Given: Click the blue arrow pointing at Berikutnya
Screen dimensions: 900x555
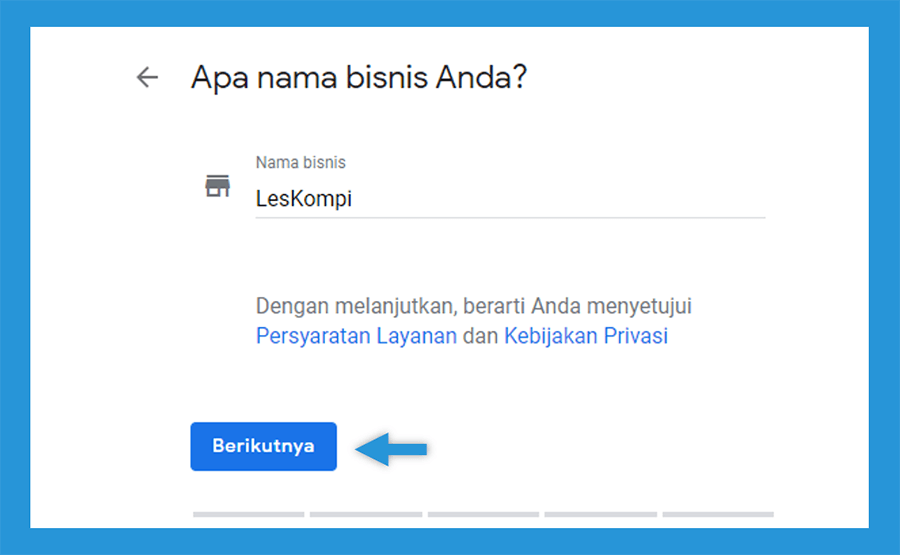Looking at the screenshot, I should point(391,449).
